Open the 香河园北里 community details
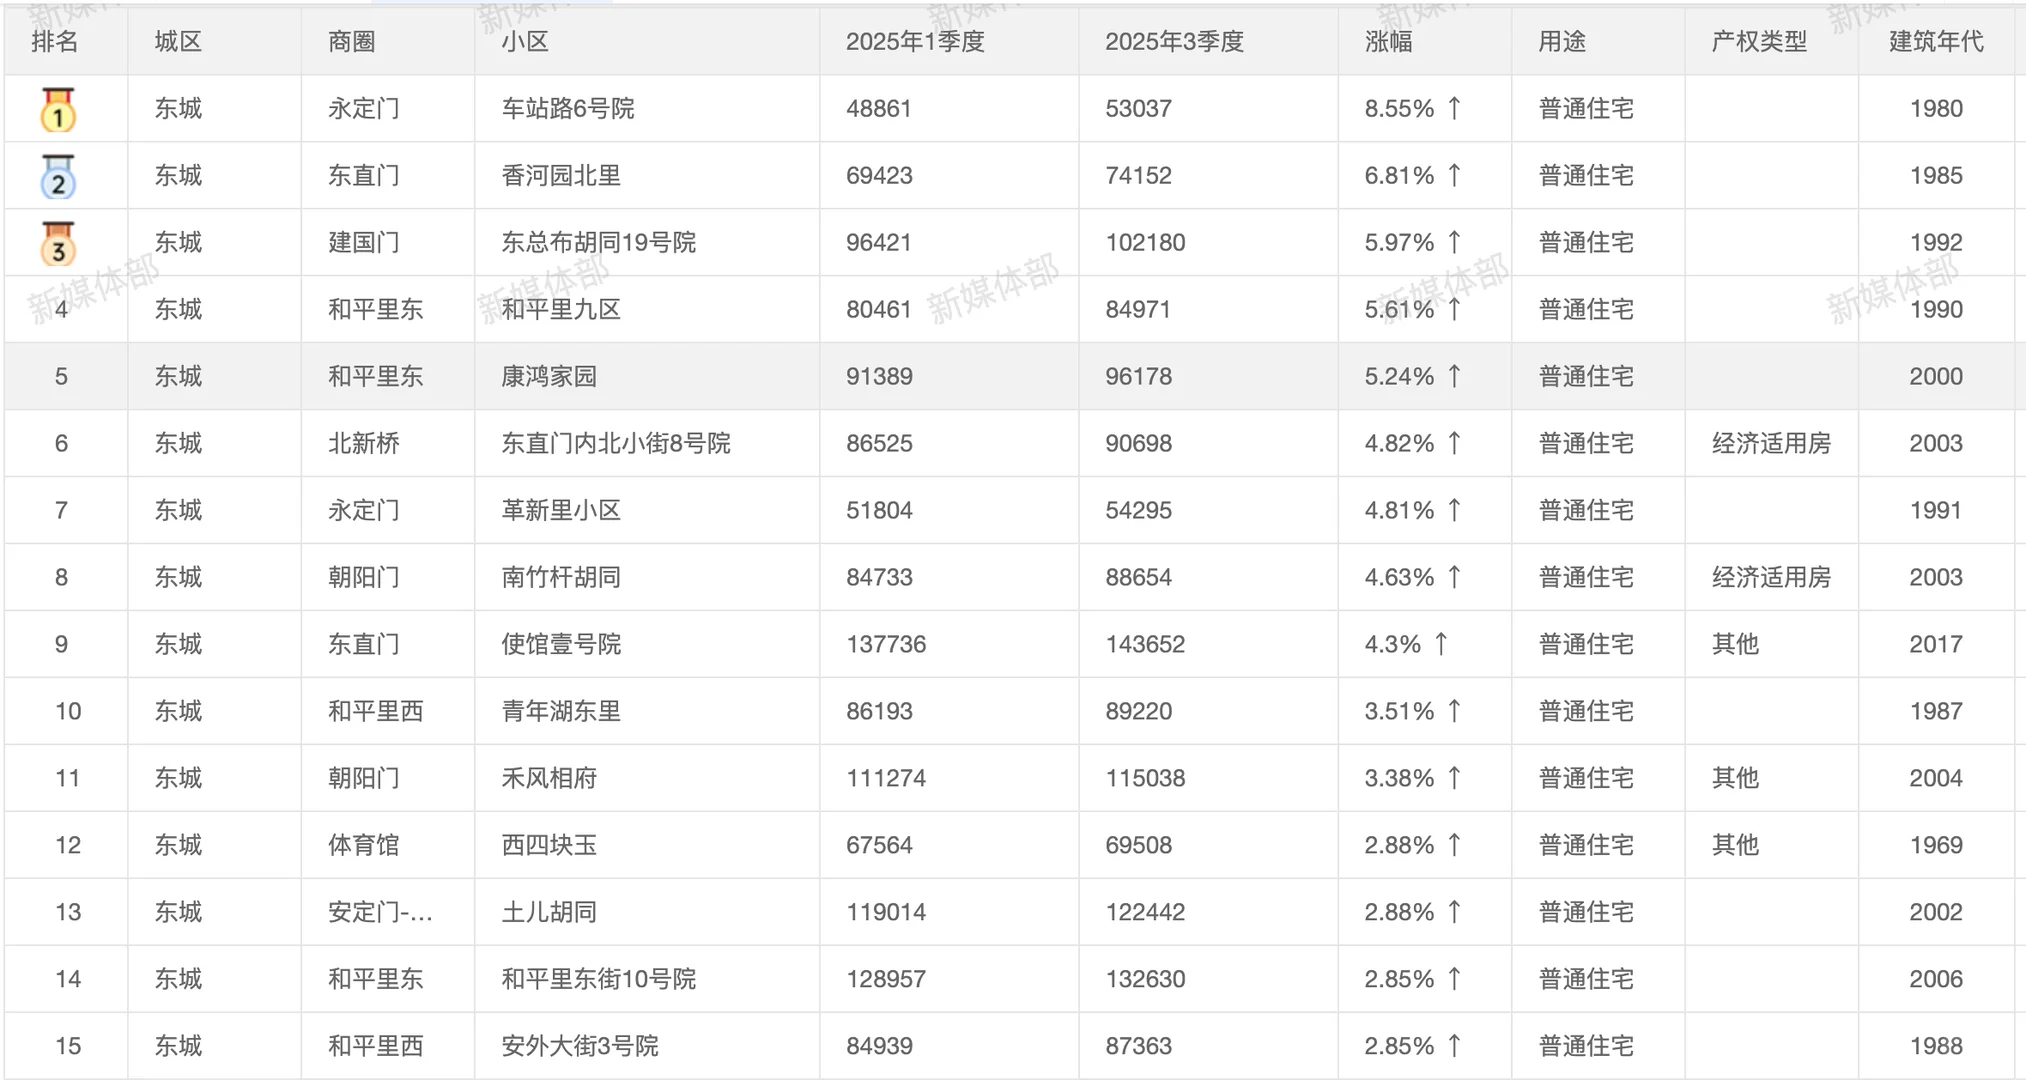Viewport: 2026px width, 1080px height. (x=559, y=176)
